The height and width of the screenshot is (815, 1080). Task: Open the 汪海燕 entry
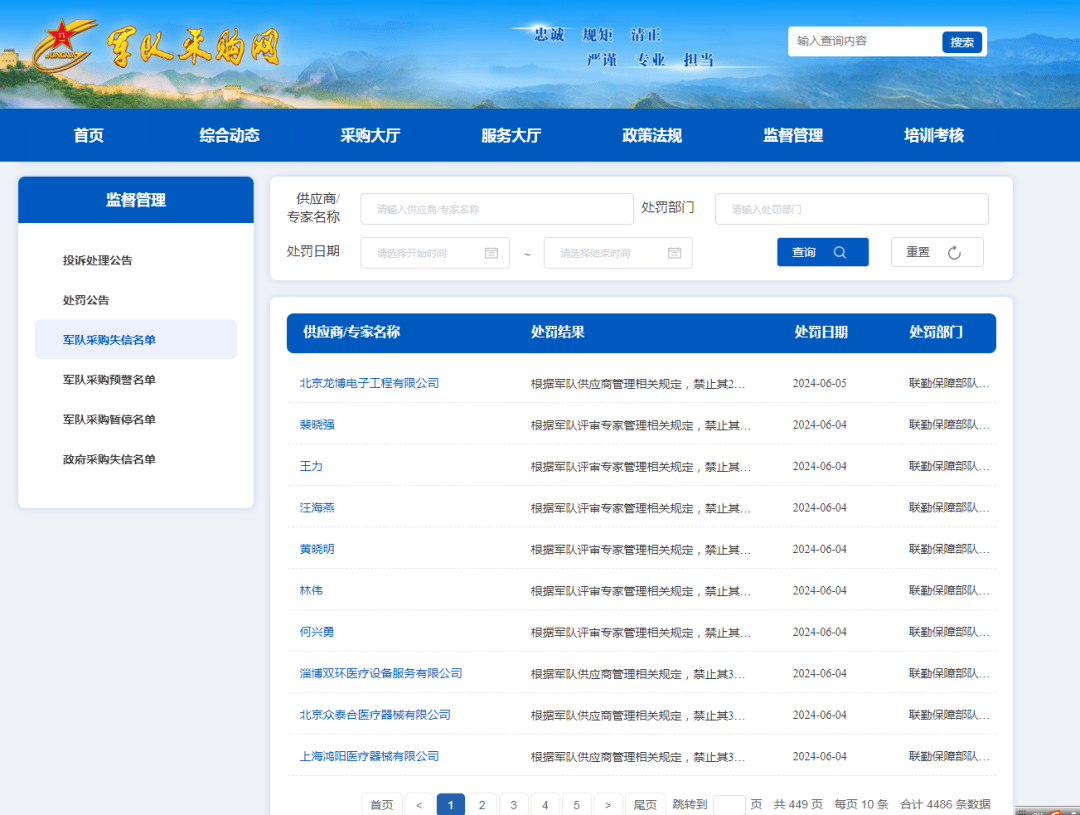[317, 508]
